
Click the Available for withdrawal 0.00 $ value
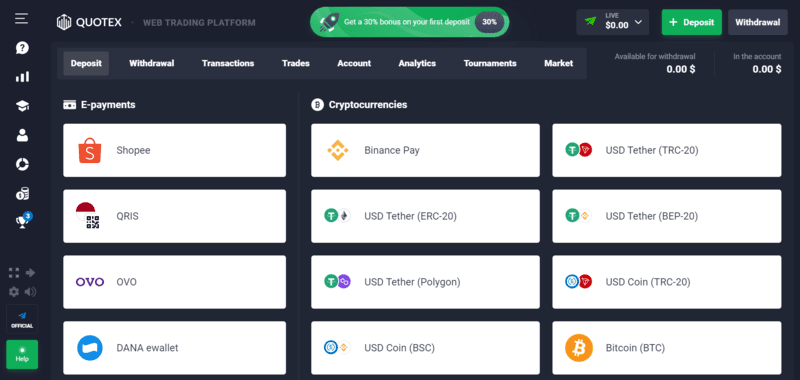point(681,69)
